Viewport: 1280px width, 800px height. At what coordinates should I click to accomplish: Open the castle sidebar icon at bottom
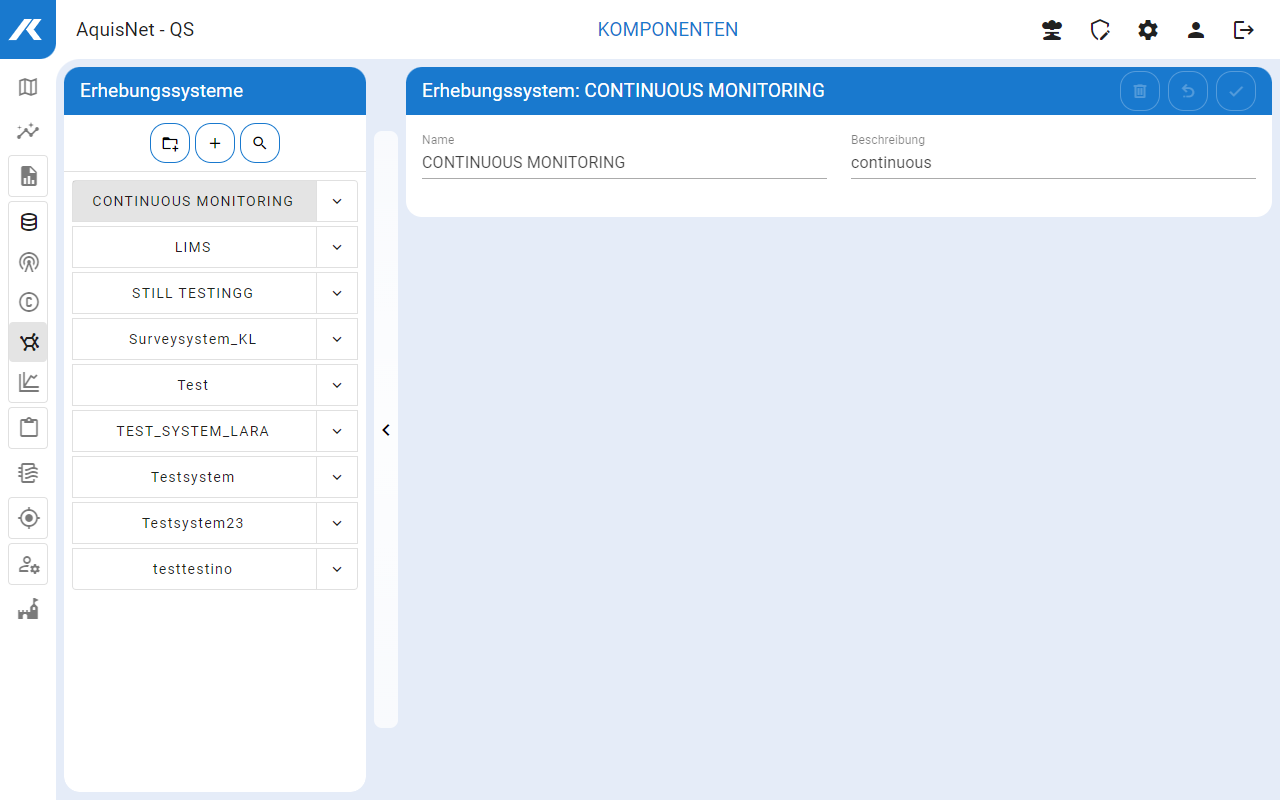tap(28, 609)
